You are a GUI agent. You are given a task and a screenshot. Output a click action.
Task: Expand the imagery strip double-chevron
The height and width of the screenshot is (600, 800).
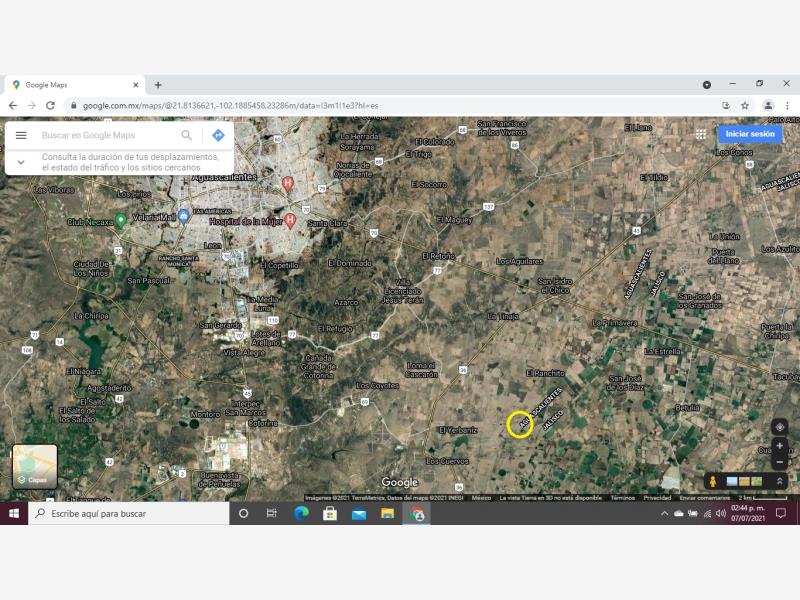tap(780, 481)
